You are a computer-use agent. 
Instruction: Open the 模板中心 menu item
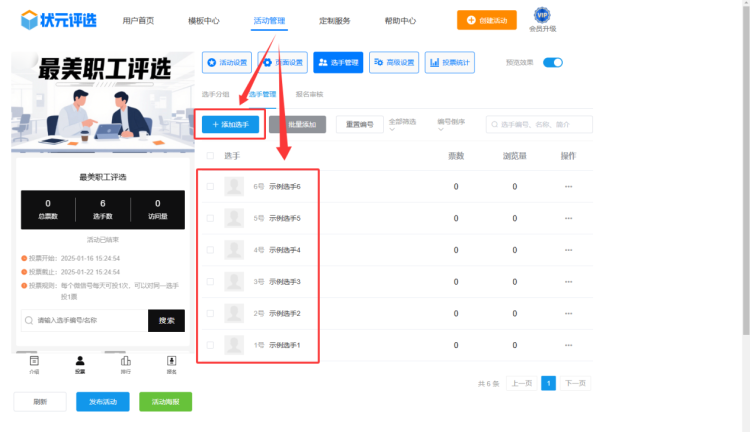pyautogui.click(x=204, y=20)
